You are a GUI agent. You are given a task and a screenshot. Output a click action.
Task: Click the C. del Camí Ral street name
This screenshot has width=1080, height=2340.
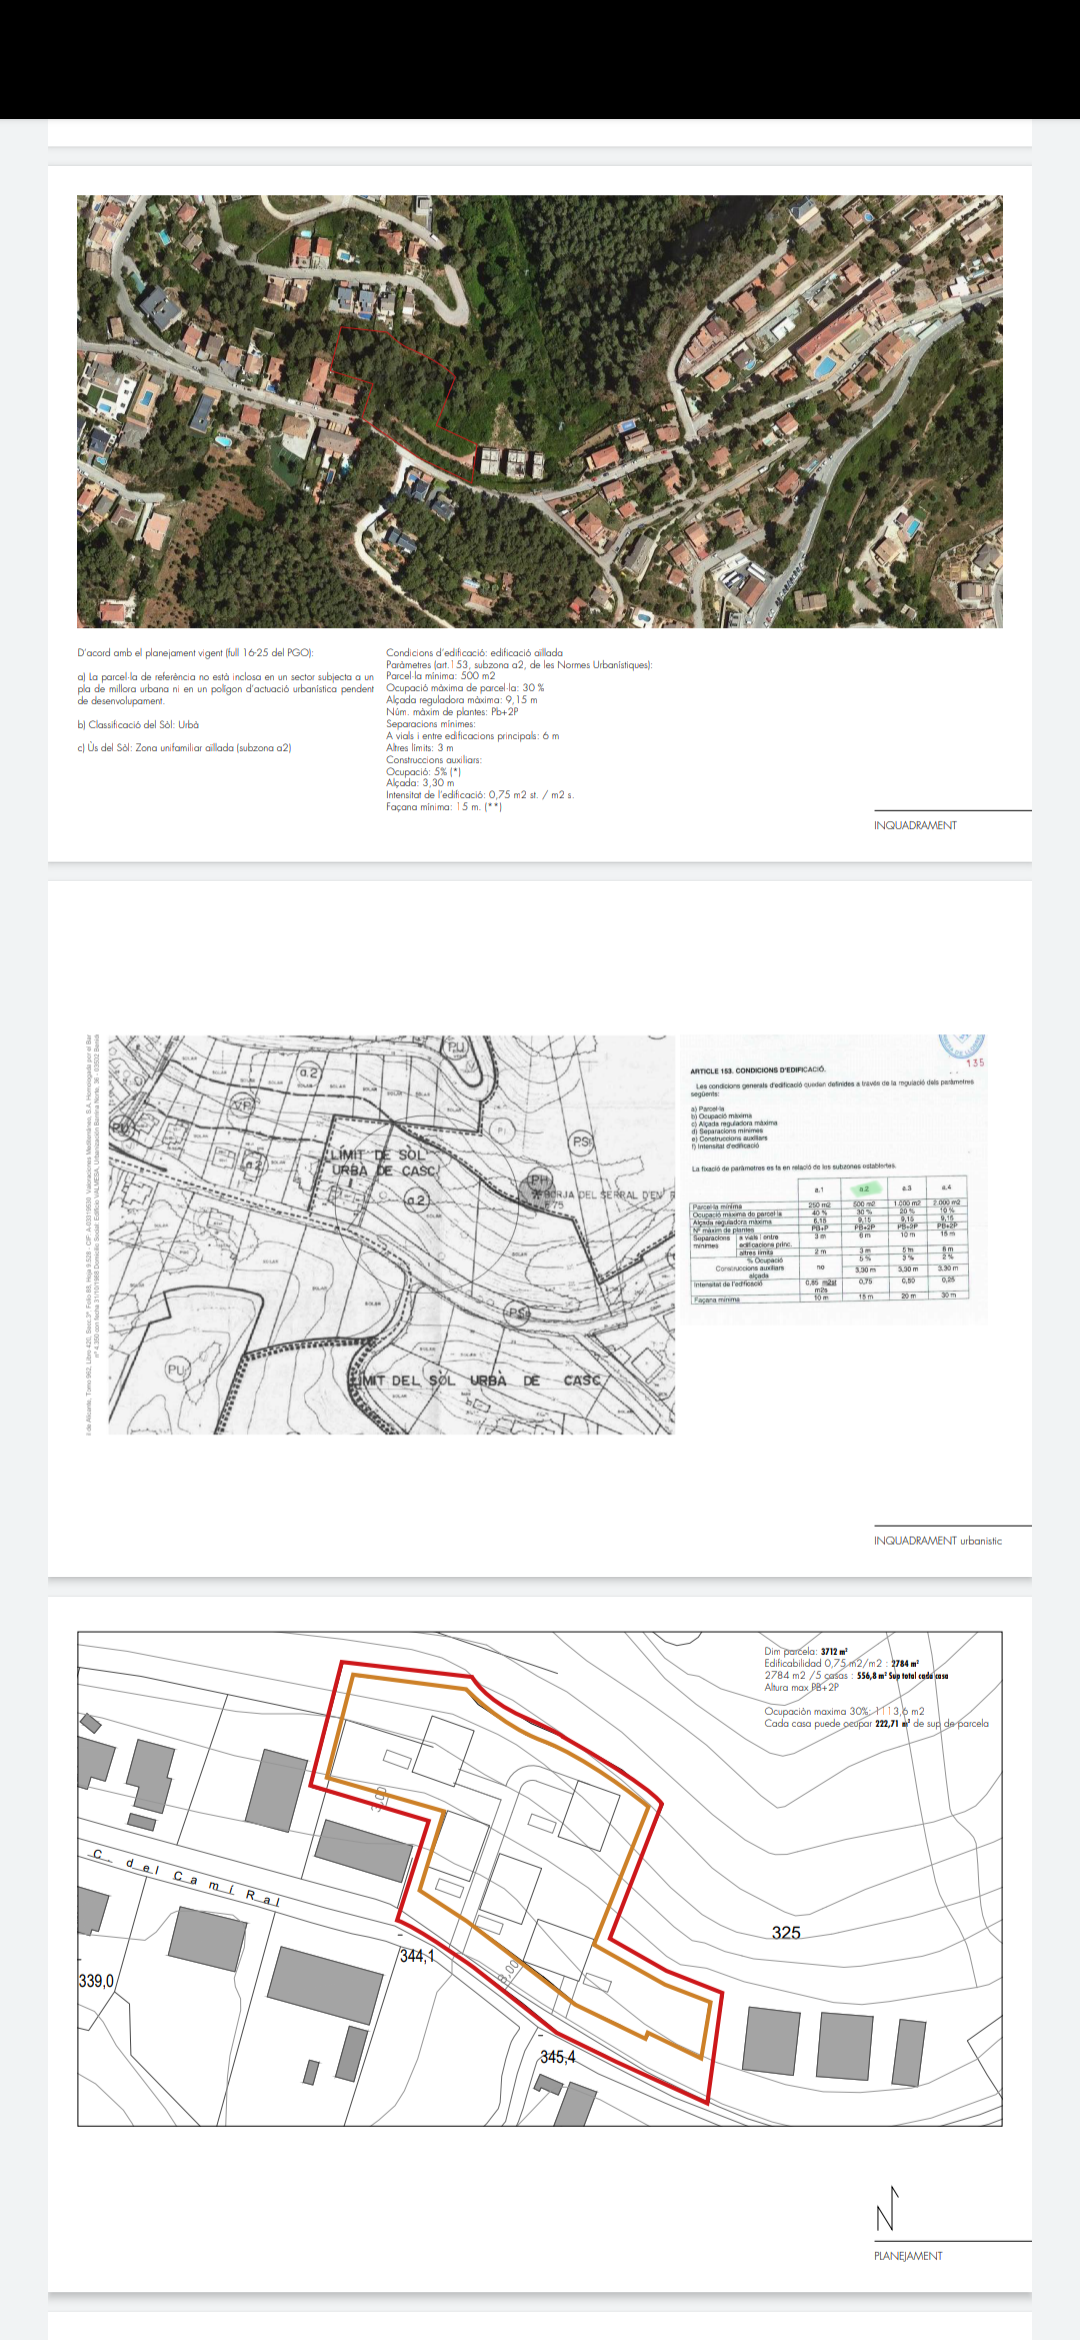tap(185, 1880)
